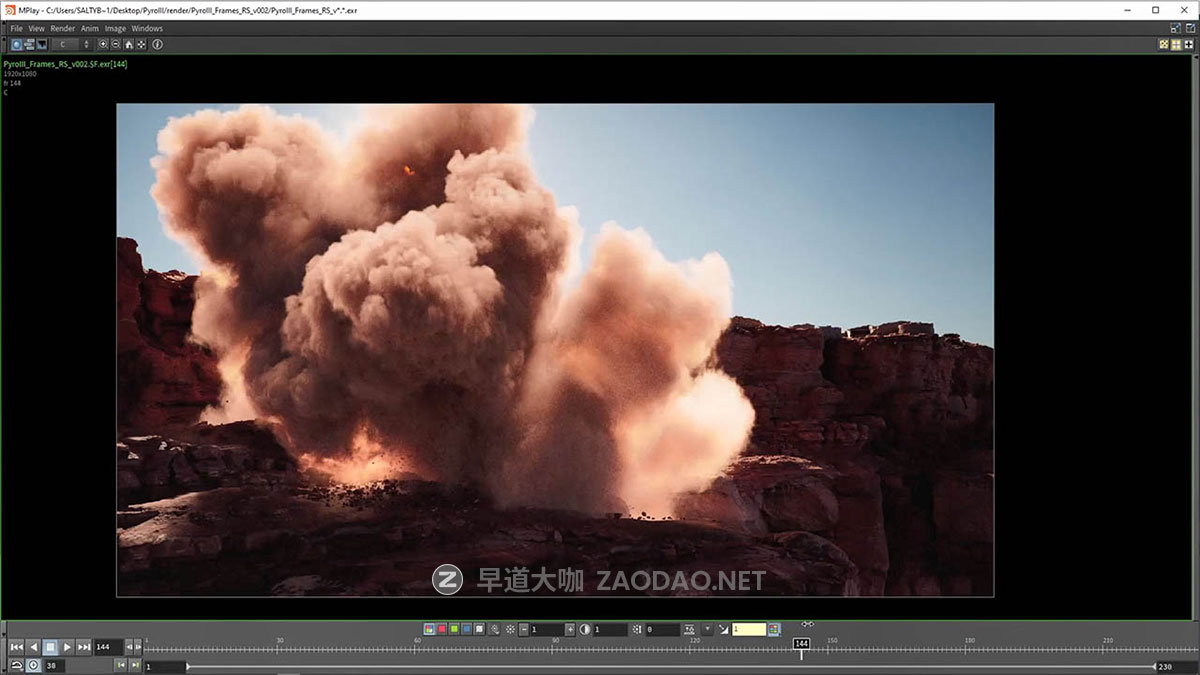Step back one frame
The height and width of the screenshot is (675, 1200).
pos(129,647)
